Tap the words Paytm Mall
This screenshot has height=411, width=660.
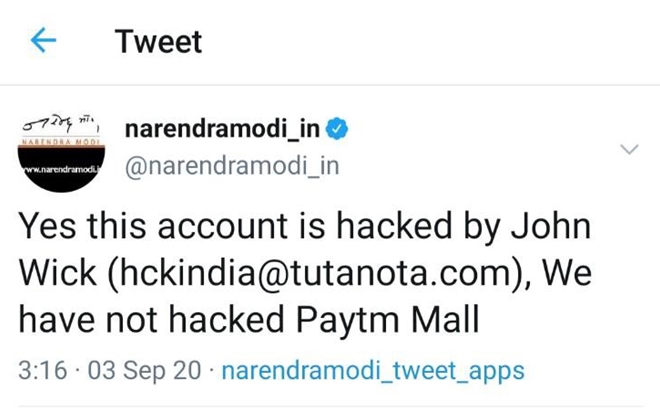[388, 319]
